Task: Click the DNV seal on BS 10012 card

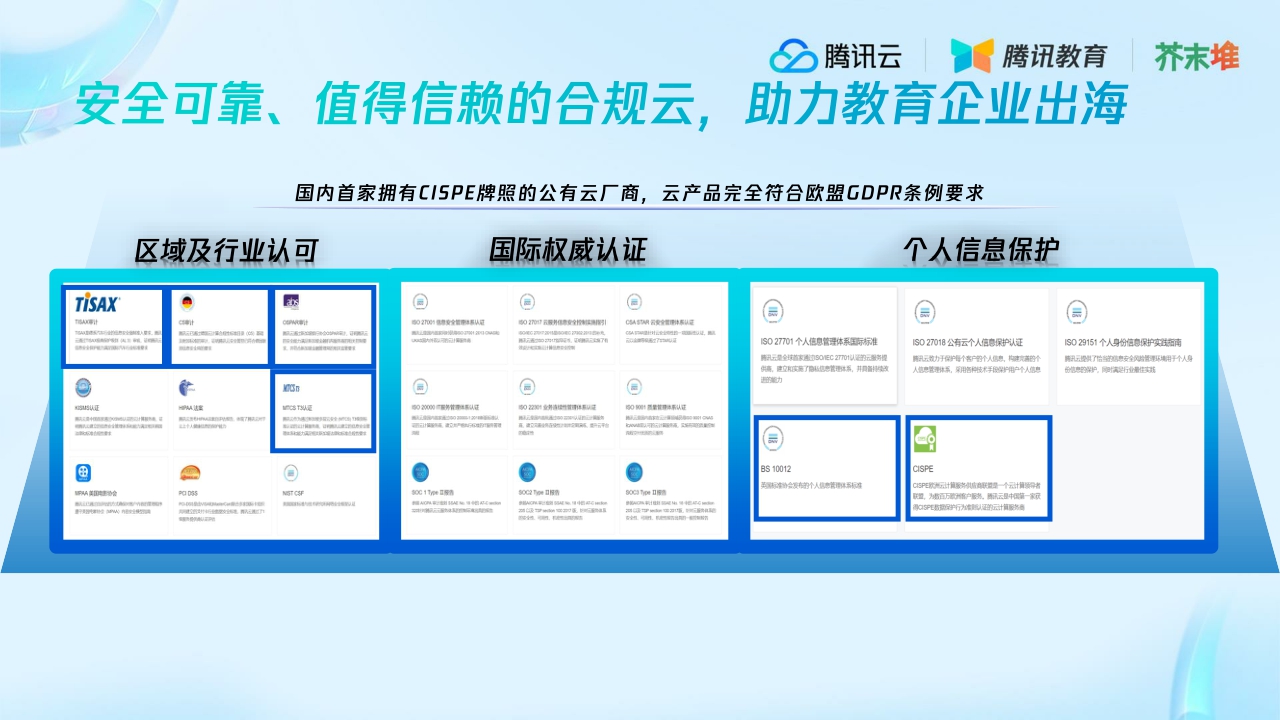Action: (x=773, y=437)
